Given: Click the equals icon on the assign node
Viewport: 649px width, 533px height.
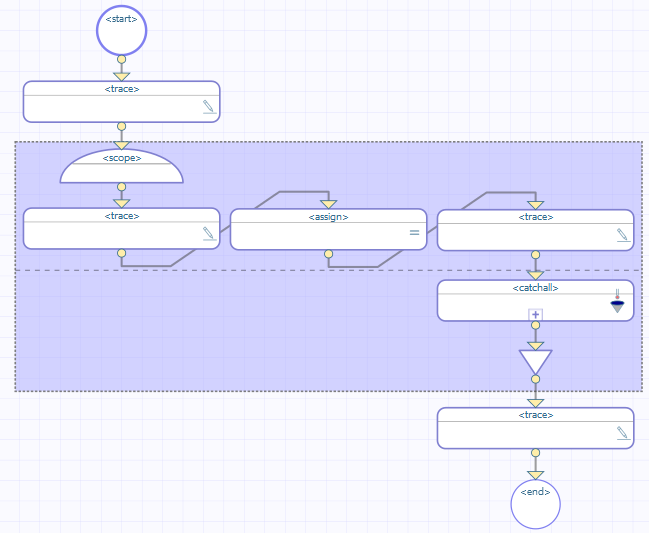Looking at the screenshot, I should [414, 233].
